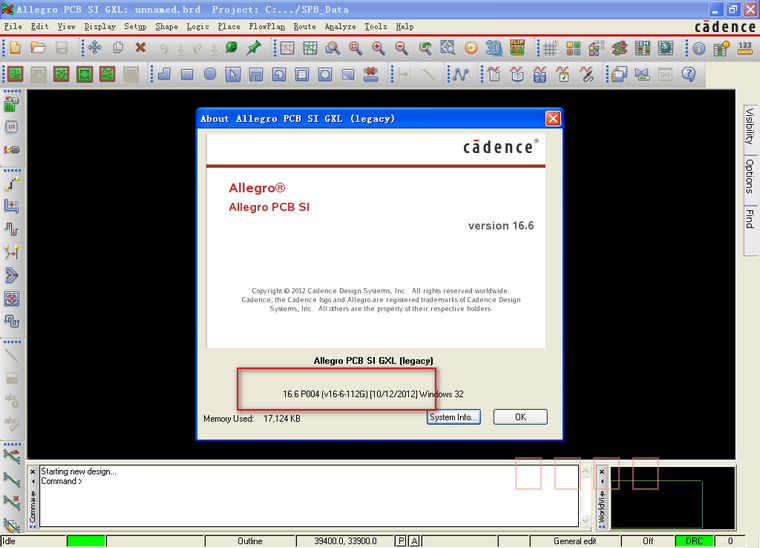Toggle the grid display icon
The width and height of the screenshot is (760, 548).
[x=550, y=47]
